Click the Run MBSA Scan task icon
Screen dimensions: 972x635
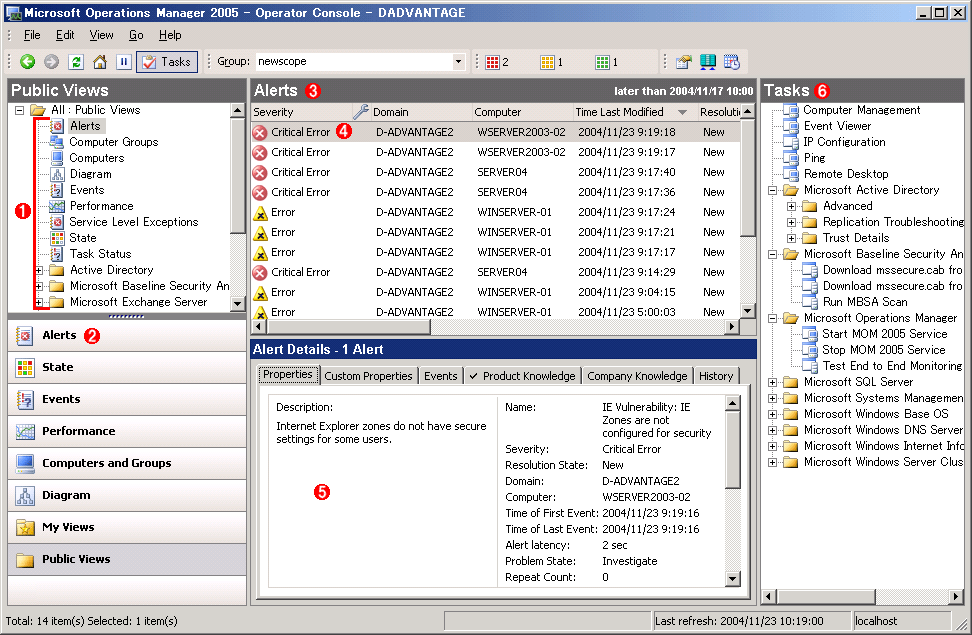tap(810, 302)
